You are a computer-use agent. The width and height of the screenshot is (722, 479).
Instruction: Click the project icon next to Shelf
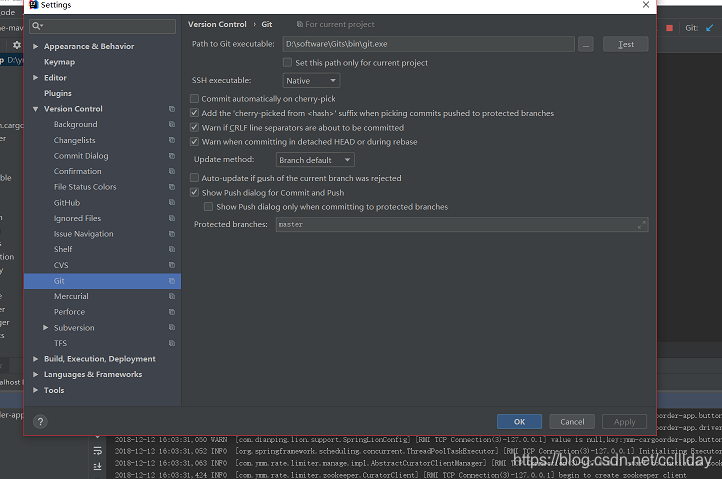[172, 249]
